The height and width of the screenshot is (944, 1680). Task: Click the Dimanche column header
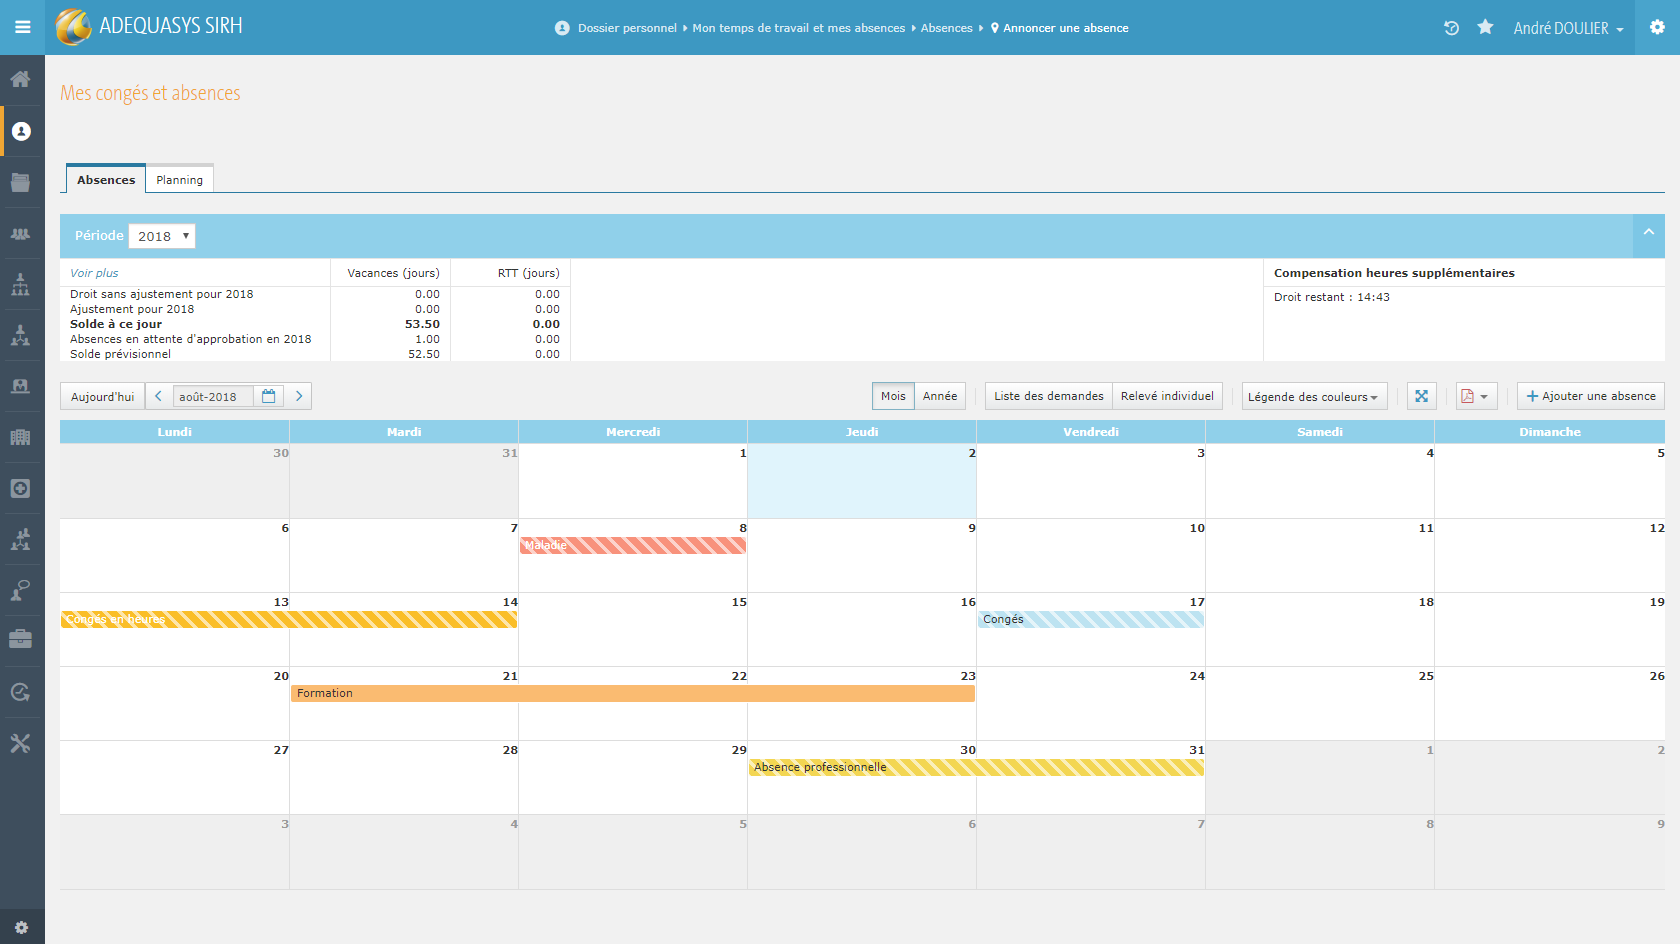(x=1550, y=432)
